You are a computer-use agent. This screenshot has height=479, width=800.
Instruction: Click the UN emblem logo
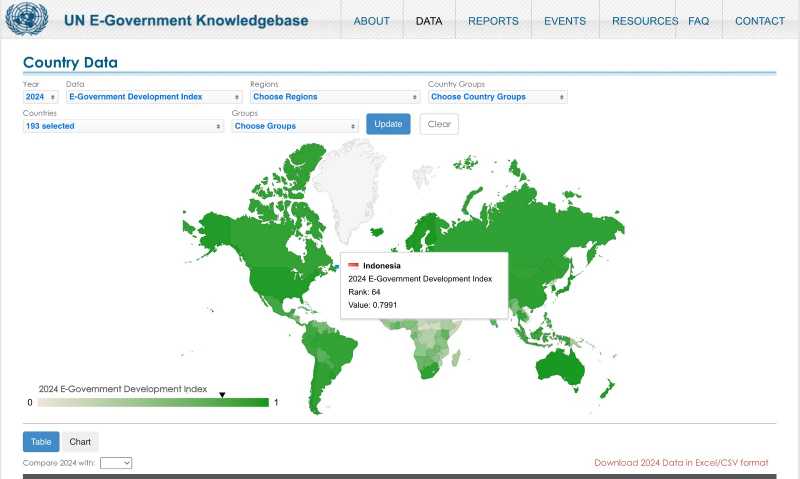[x=27, y=18]
